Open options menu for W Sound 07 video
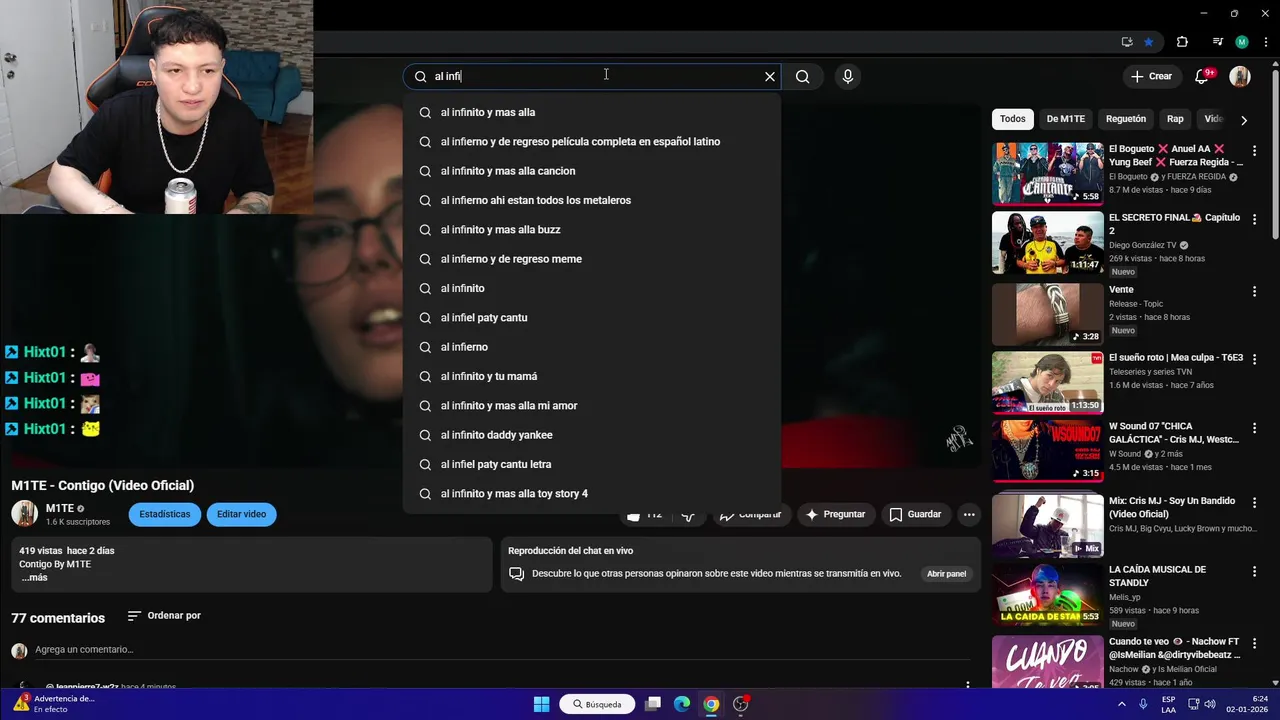 tap(1254, 428)
